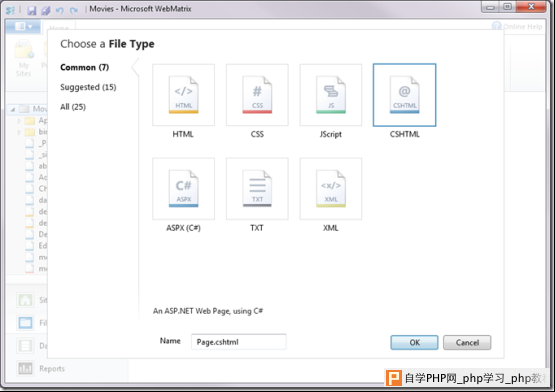Click the Save All icon in the title bar

[x=45, y=10]
